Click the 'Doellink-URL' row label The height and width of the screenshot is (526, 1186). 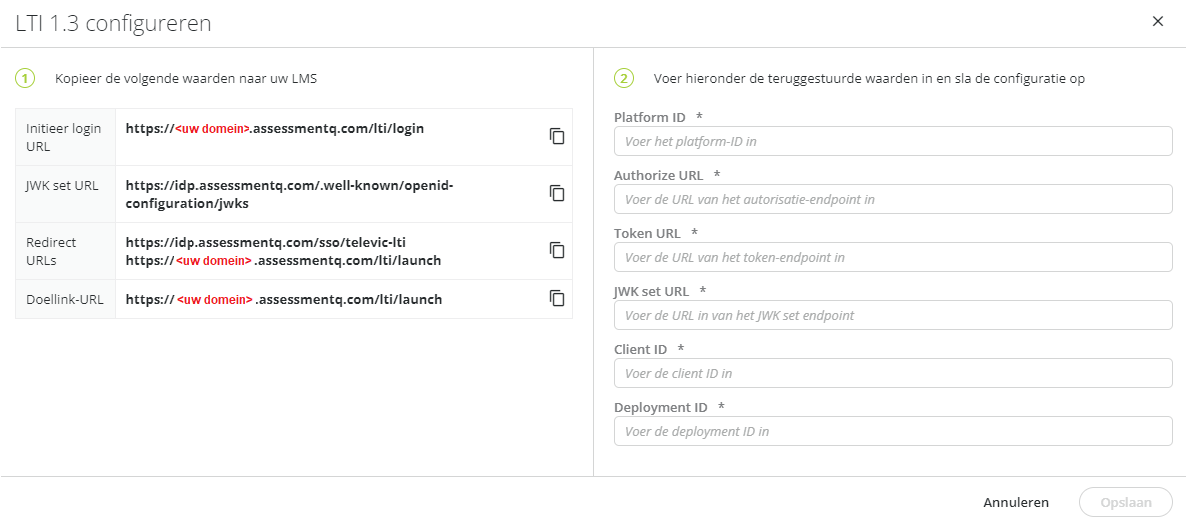click(x=64, y=300)
